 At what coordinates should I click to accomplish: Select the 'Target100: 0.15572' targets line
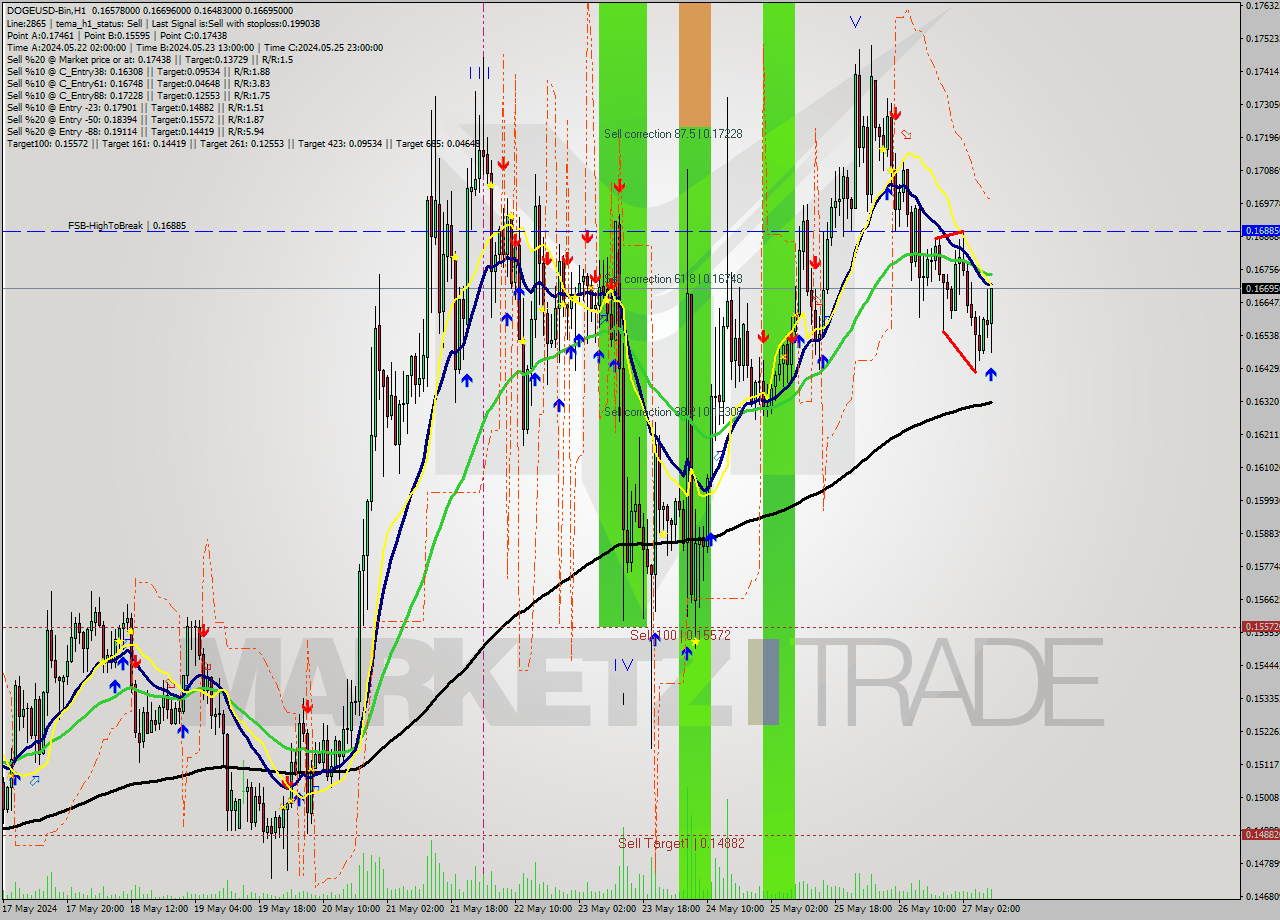[244, 143]
